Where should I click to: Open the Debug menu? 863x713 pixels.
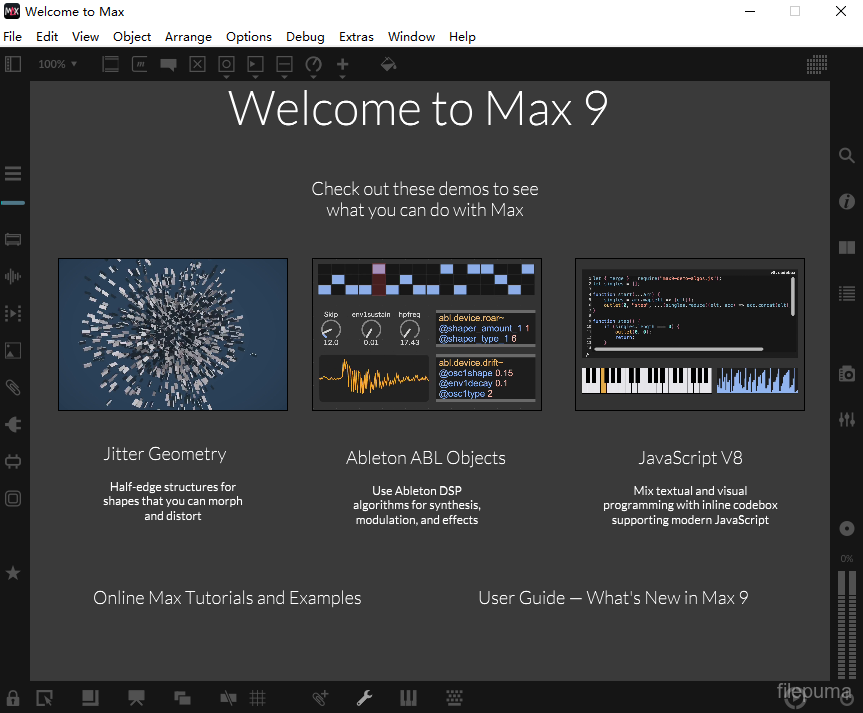[305, 37]
